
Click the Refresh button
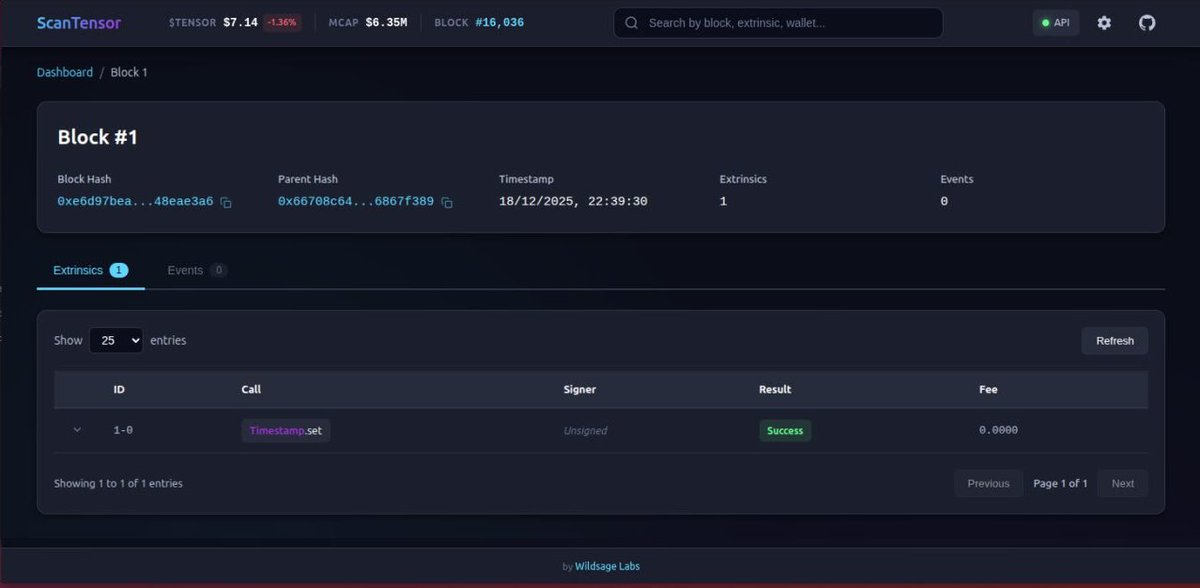point(1114,340)
